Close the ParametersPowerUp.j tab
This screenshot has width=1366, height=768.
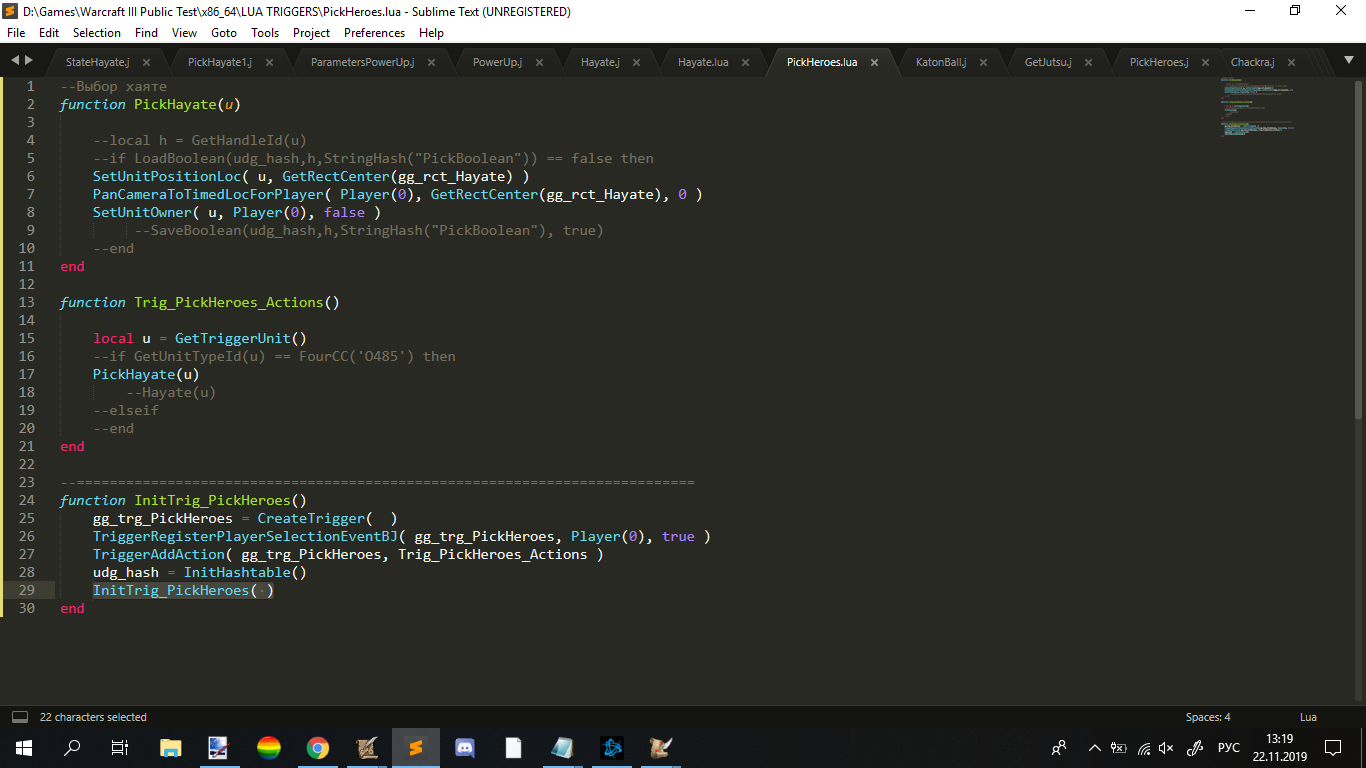pyautogui.click(x=432, y=62)
